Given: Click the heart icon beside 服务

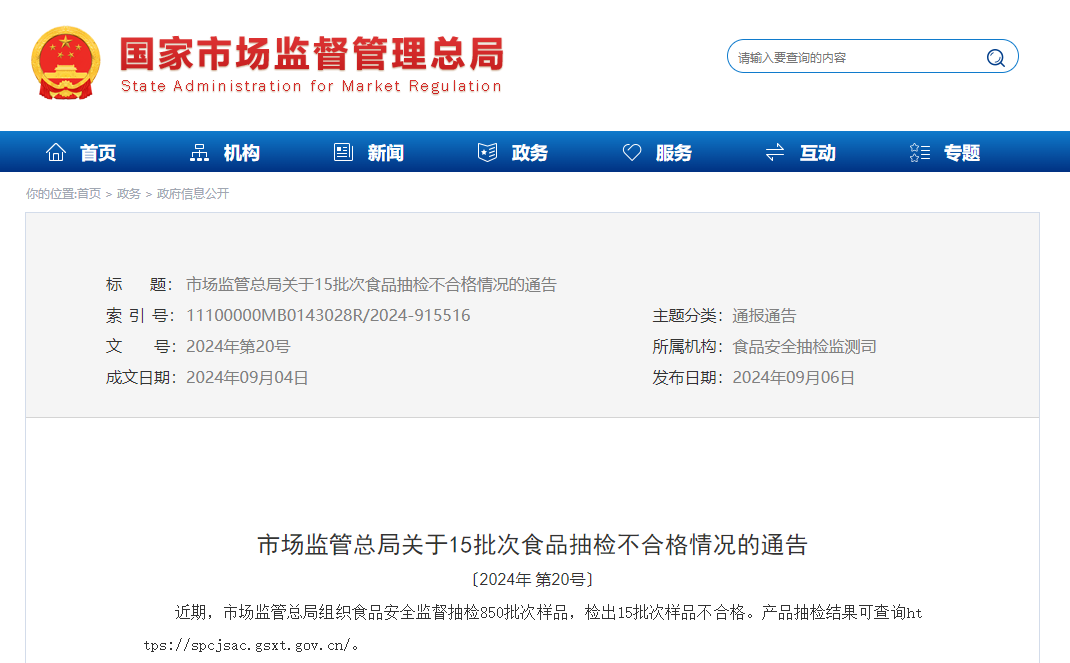Looking at the screenshot, I should click(632, 153).
